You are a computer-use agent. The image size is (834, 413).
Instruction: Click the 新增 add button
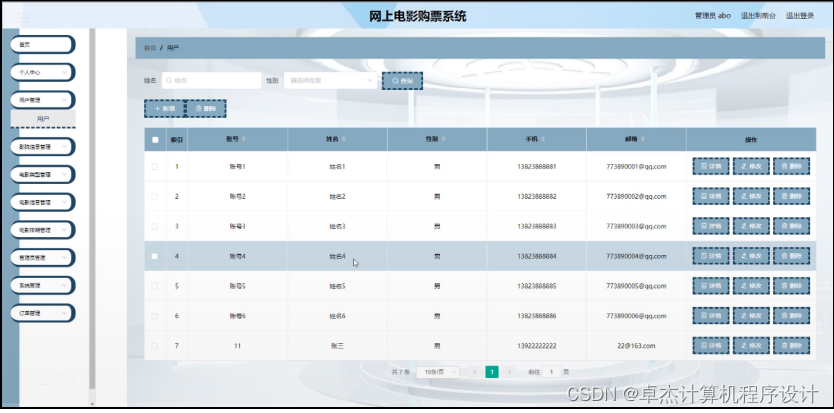pos(164,108)
